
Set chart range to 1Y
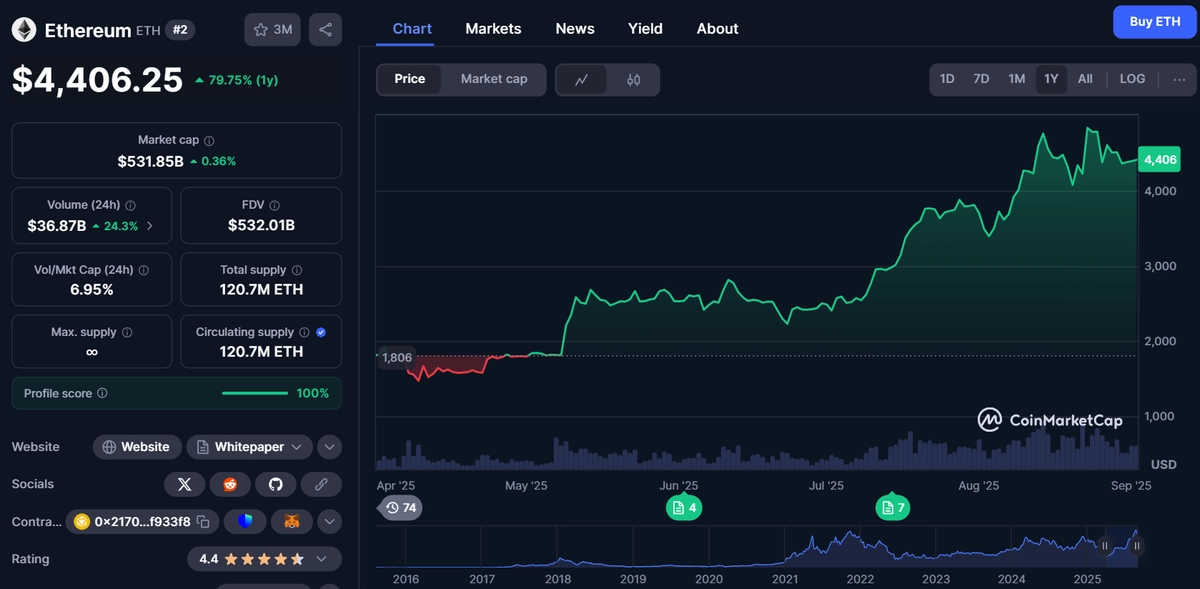point(1051,79)
